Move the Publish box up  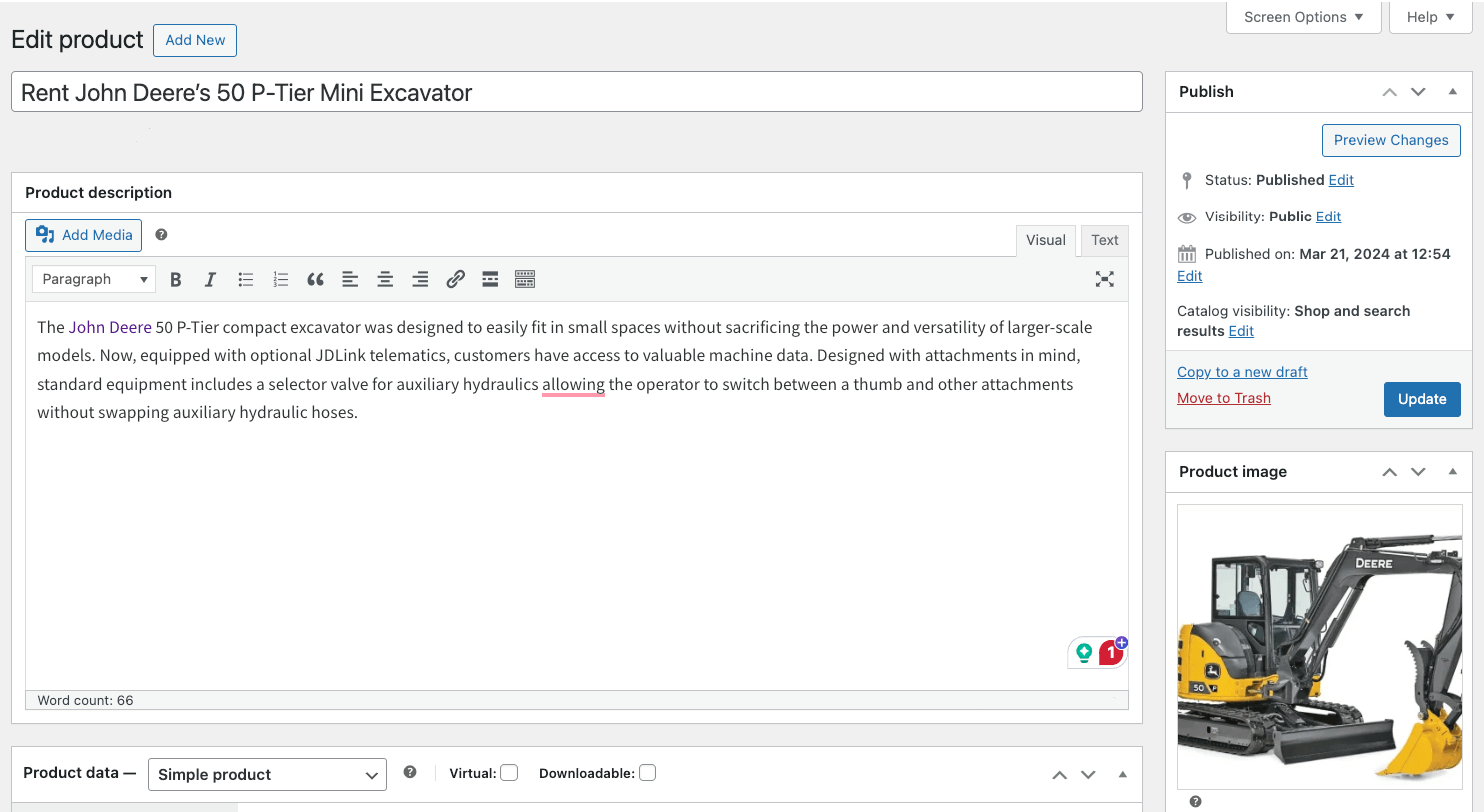pos(1389,92)
